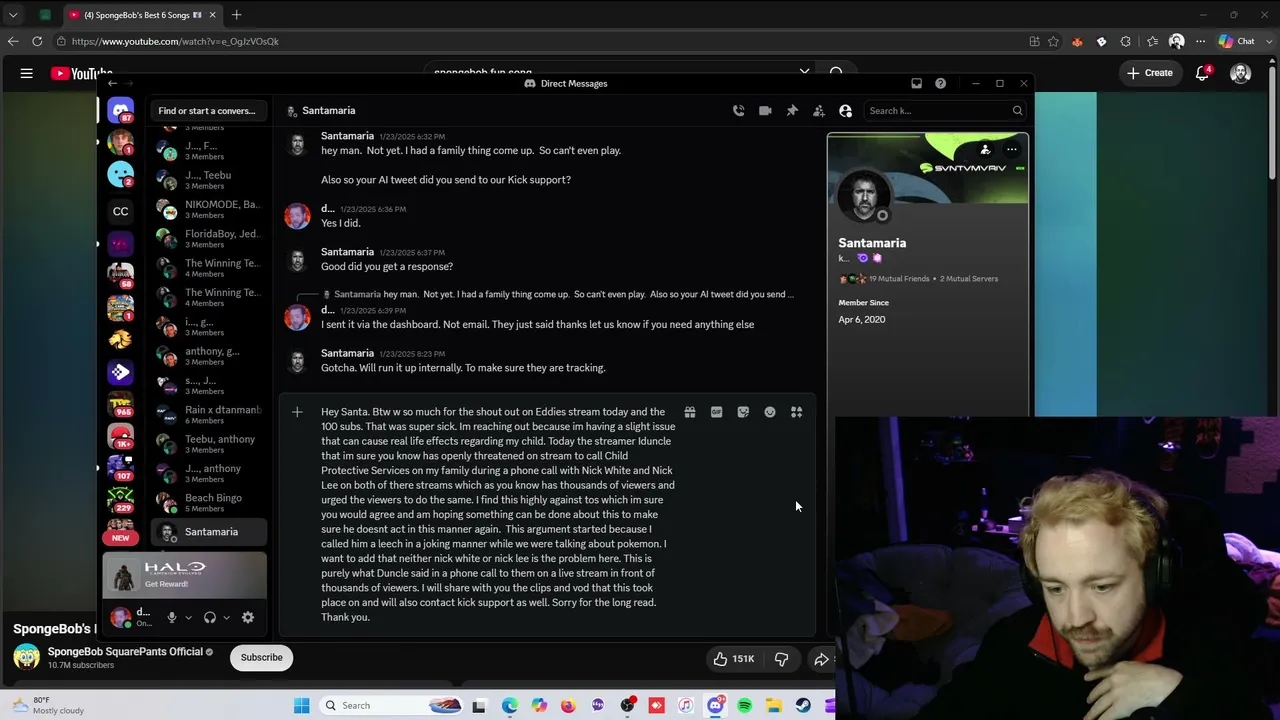Open Steam from the taskbar
The height and width of the screenshot is (720, 1280).
point(803,706)
